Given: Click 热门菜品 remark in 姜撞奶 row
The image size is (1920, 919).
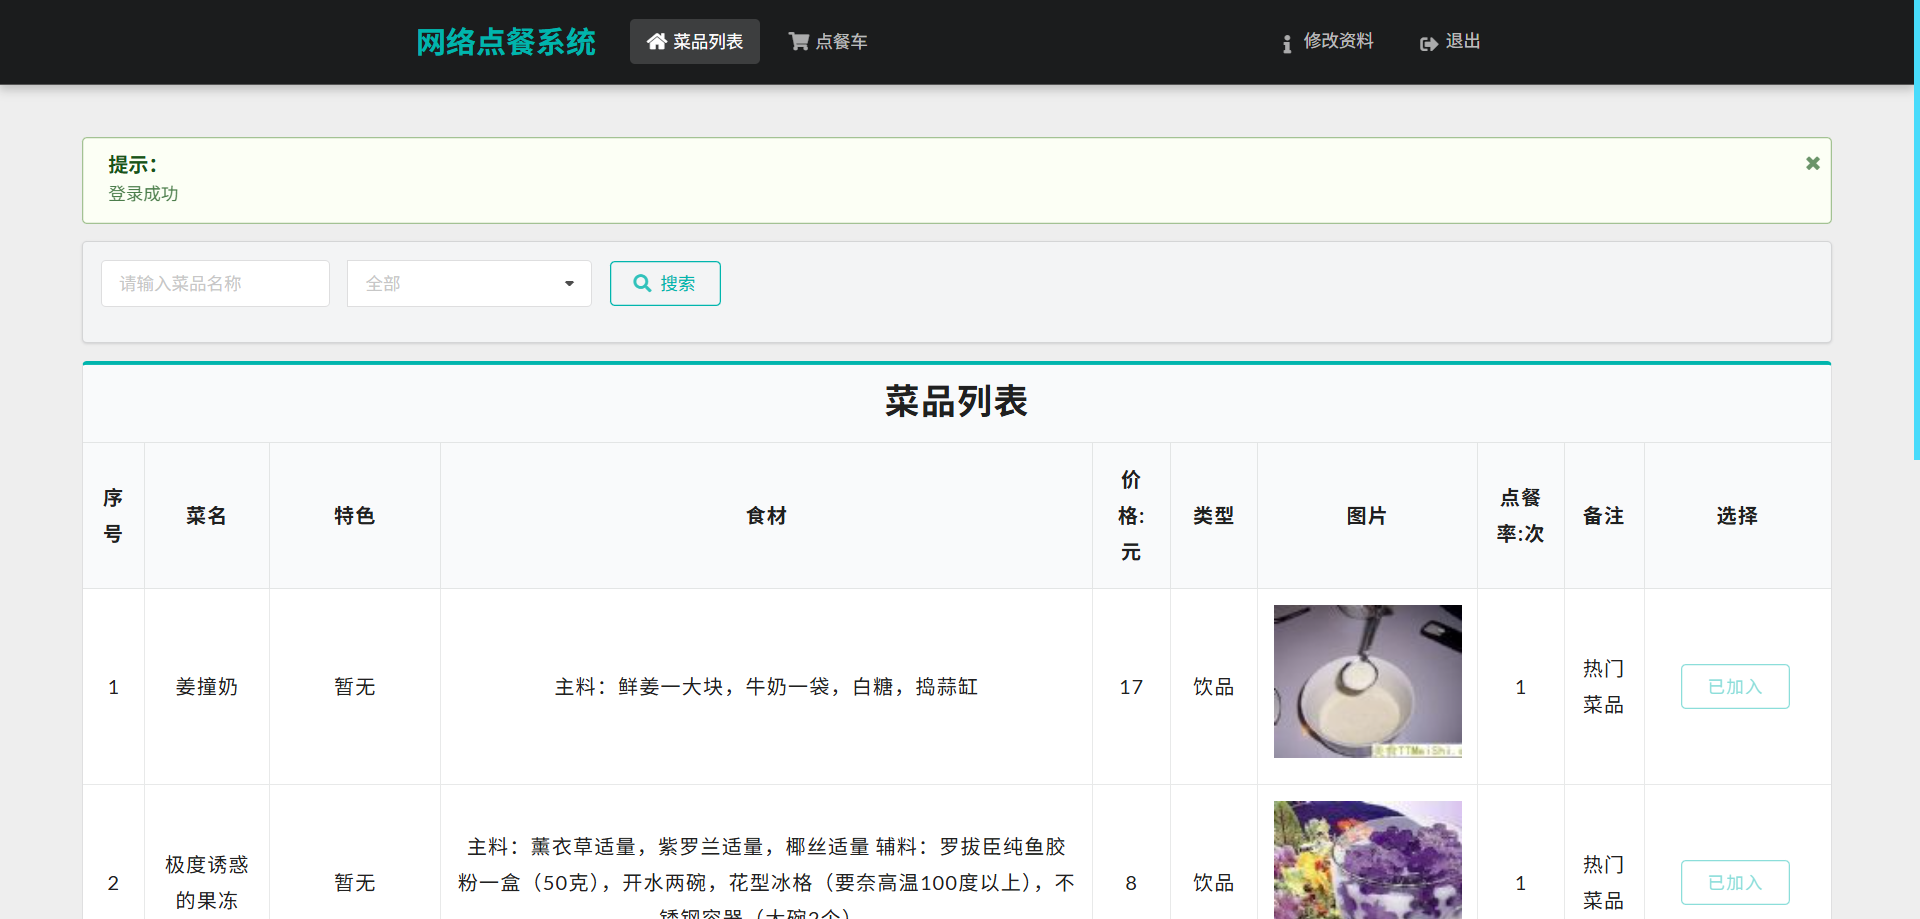Looking at the screenshot, I should click(1604, 686).
